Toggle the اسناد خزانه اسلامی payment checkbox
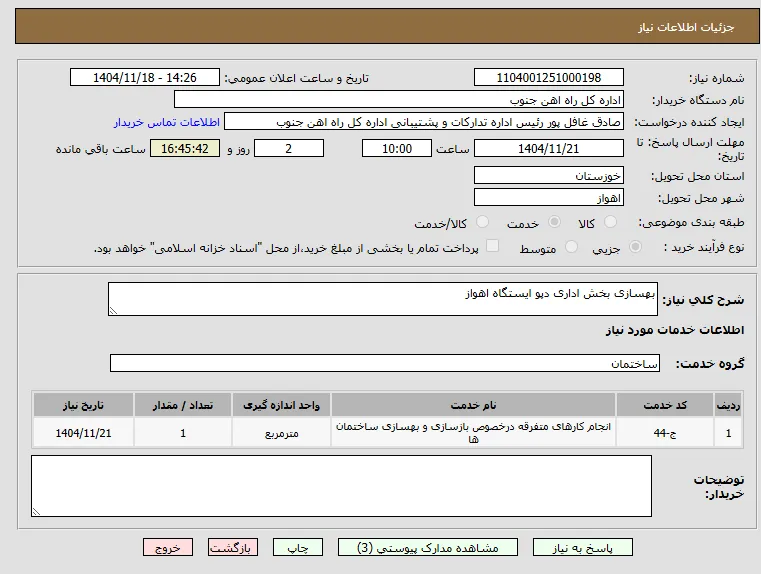This screenshot has width=761, height=574. point(492,246)
